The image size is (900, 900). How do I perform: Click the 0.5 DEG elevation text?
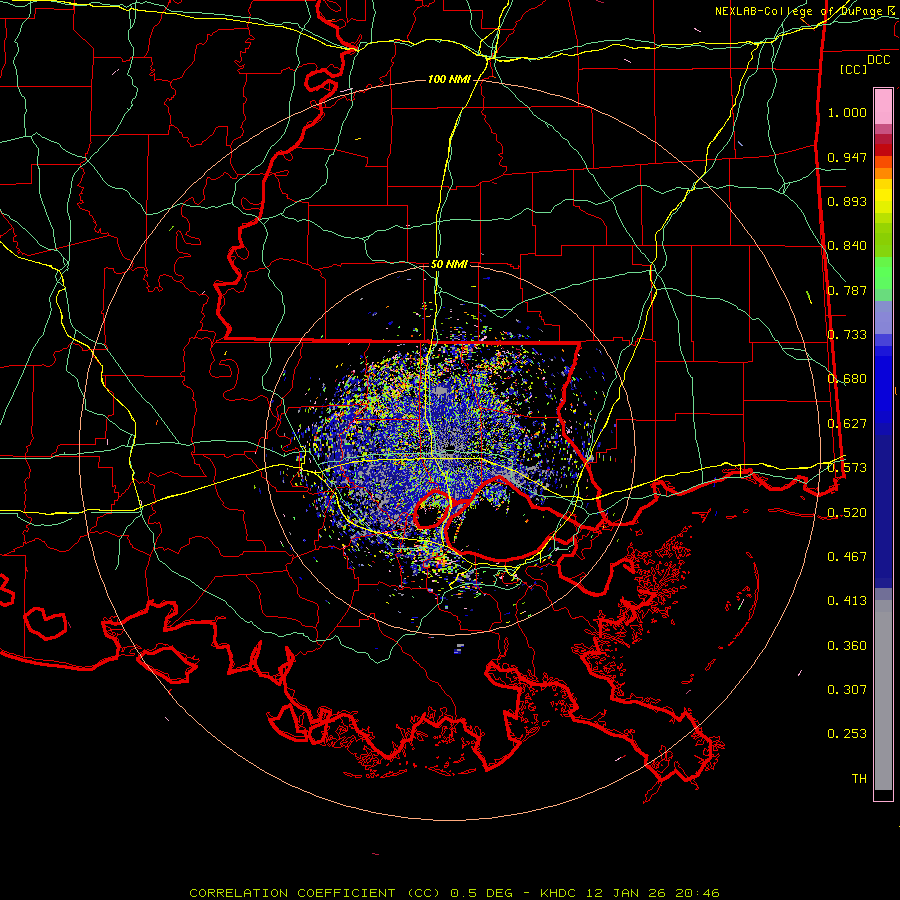pos(481,893)
